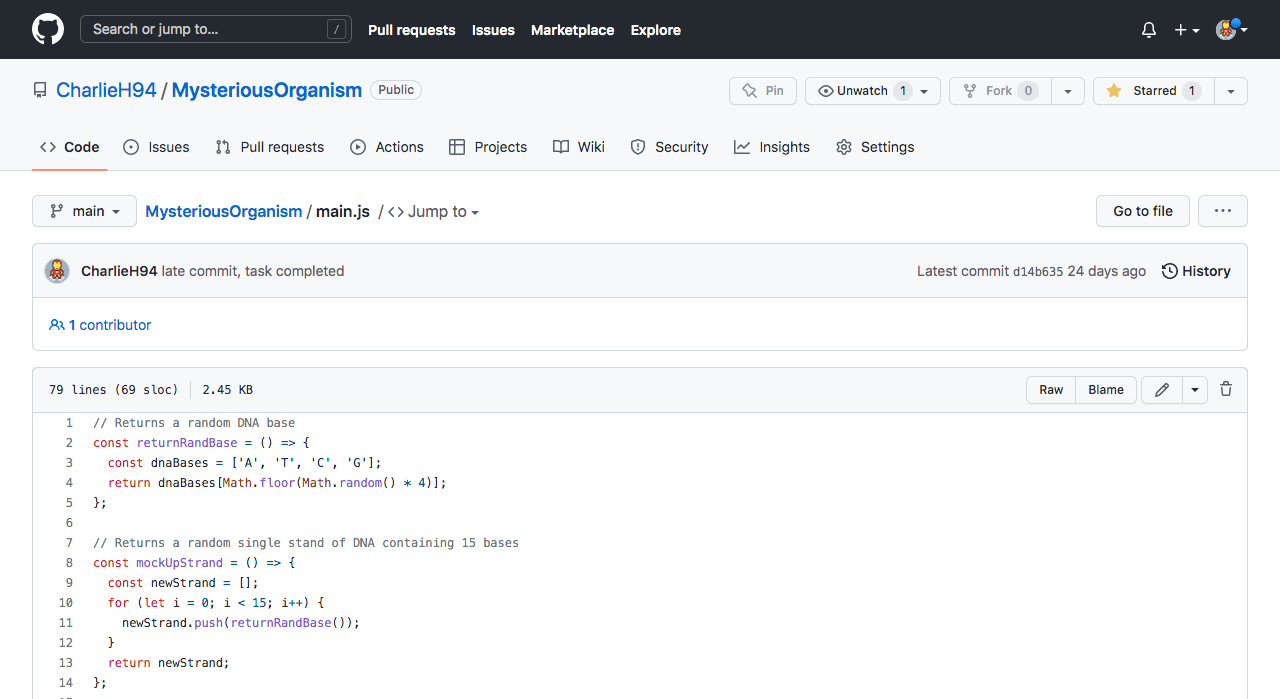Click the GitHub Octocat logo
The height and width of the screenshot is (699, 1280).
[48, 29]
